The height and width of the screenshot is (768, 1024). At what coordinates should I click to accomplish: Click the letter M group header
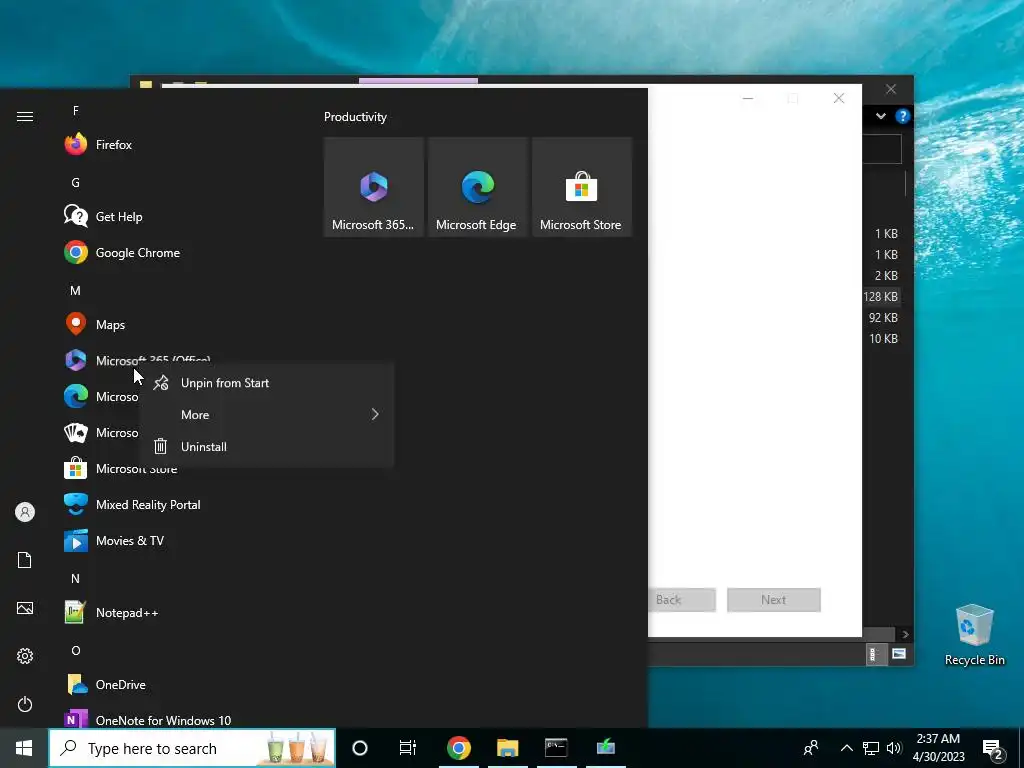coord(76,291)
